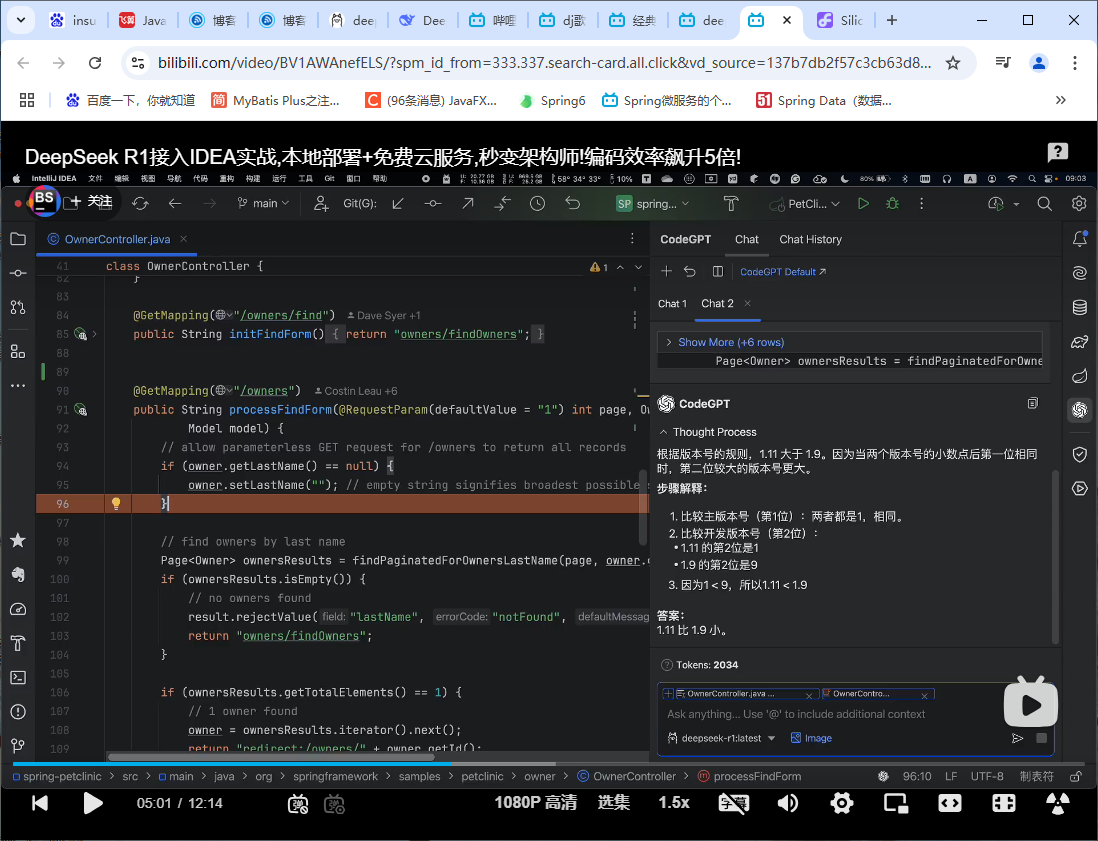Switch to wide screen mode
Image resolution: width=1098 pixels, height=841 pixels.
(x=950, y=802)
